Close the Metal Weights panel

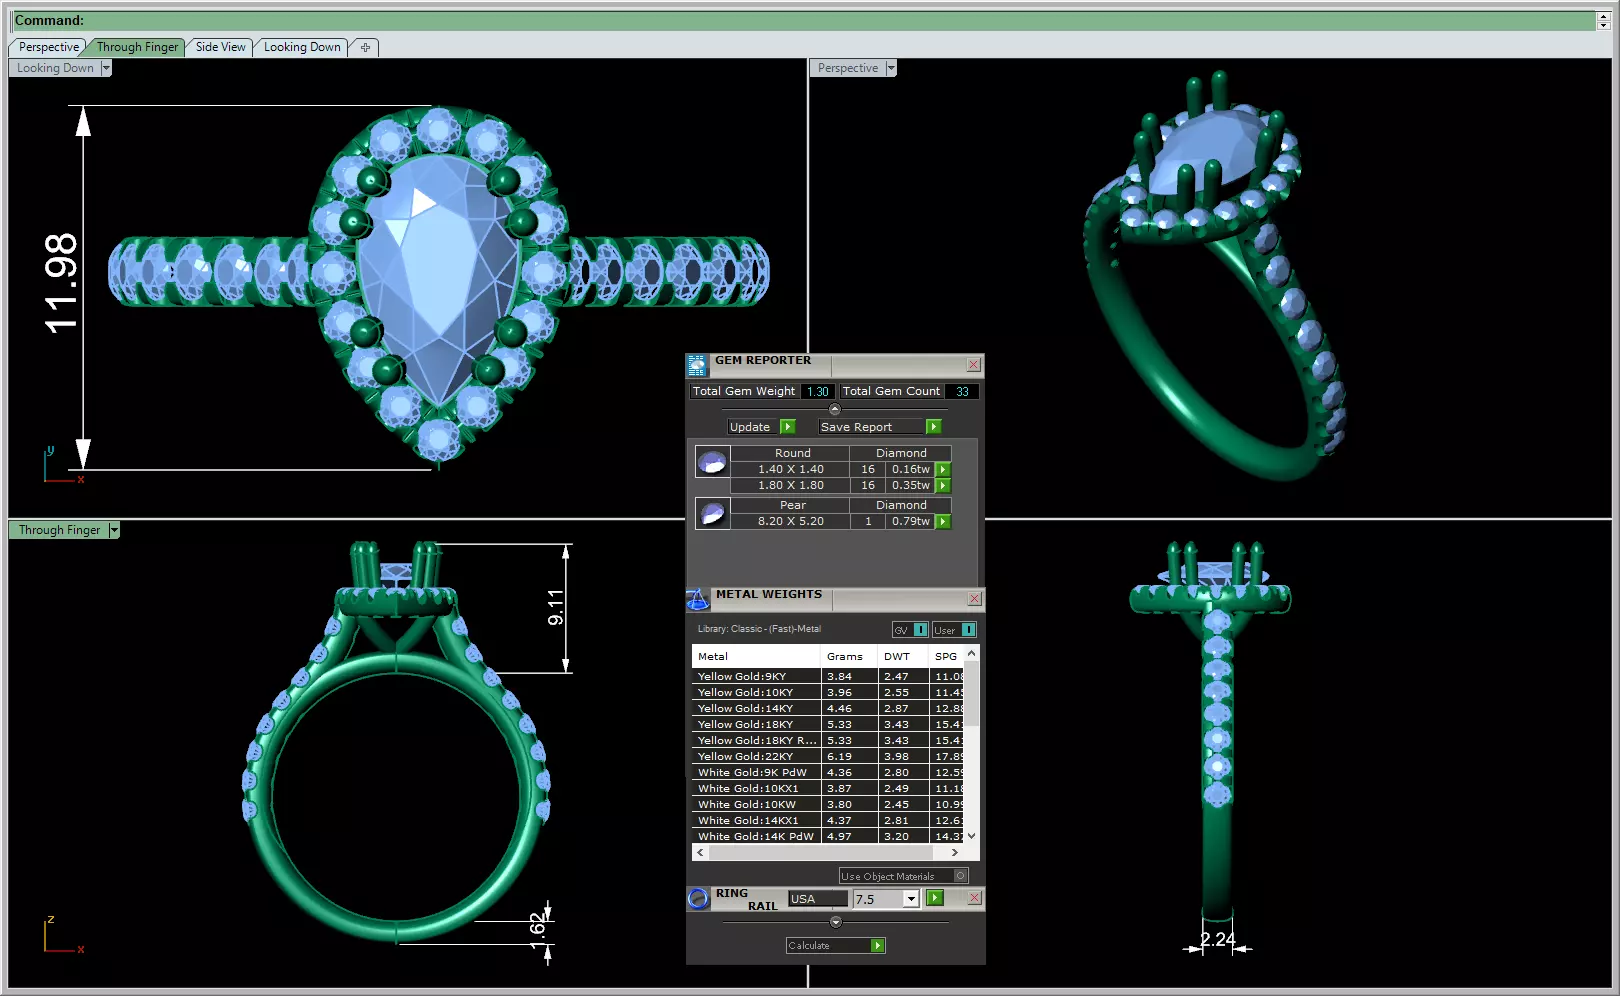[974, 599]
